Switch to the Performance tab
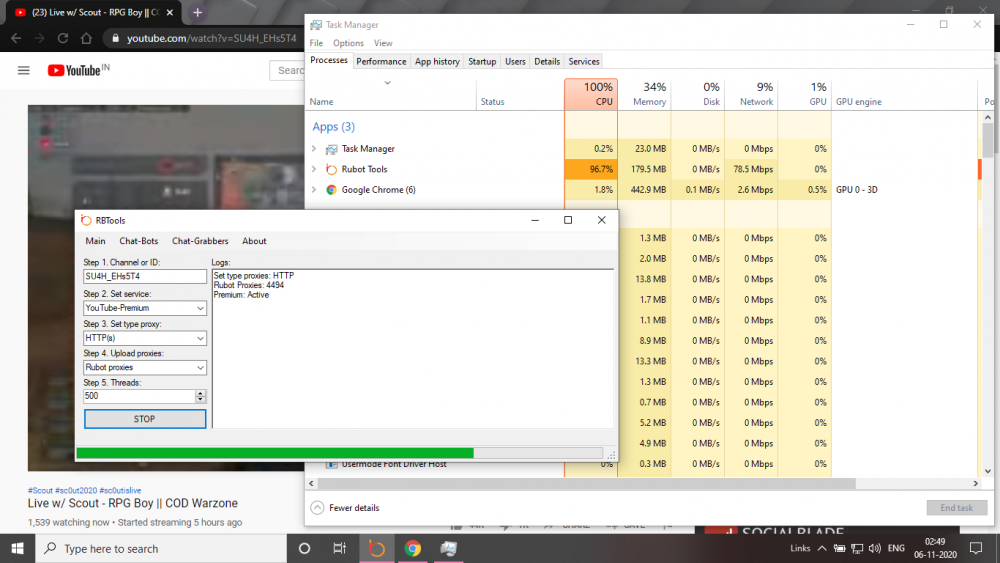This screenshot has height=563, width=1000. click(381, 61)
